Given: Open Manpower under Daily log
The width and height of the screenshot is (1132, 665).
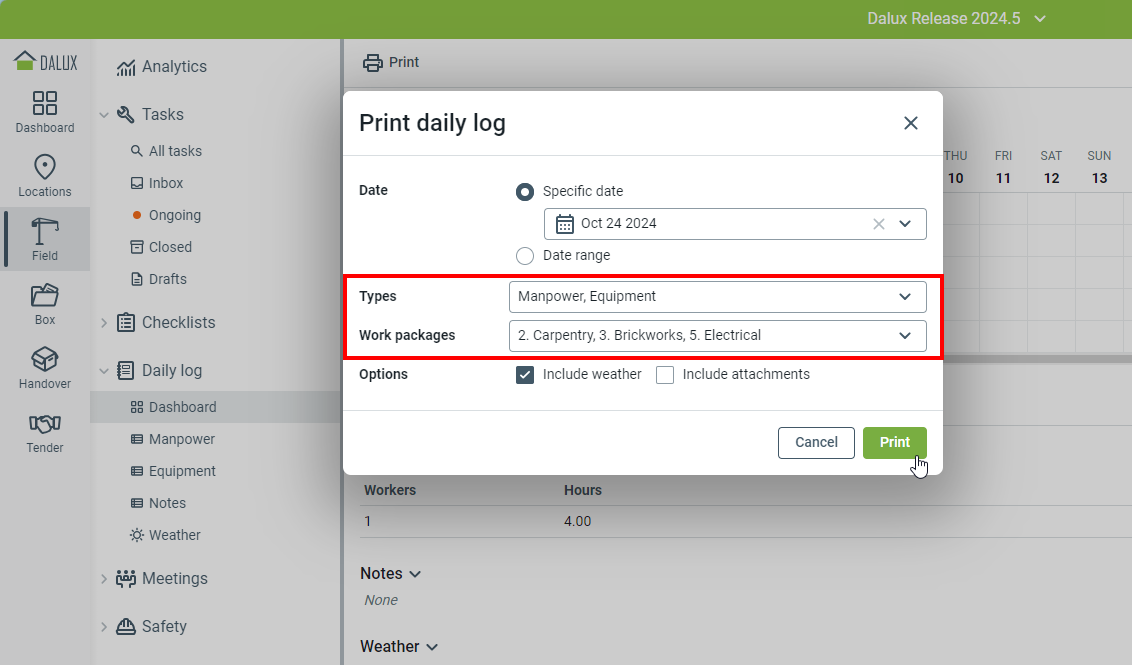Looking at the screenshot, I should [x=181, y=439].
